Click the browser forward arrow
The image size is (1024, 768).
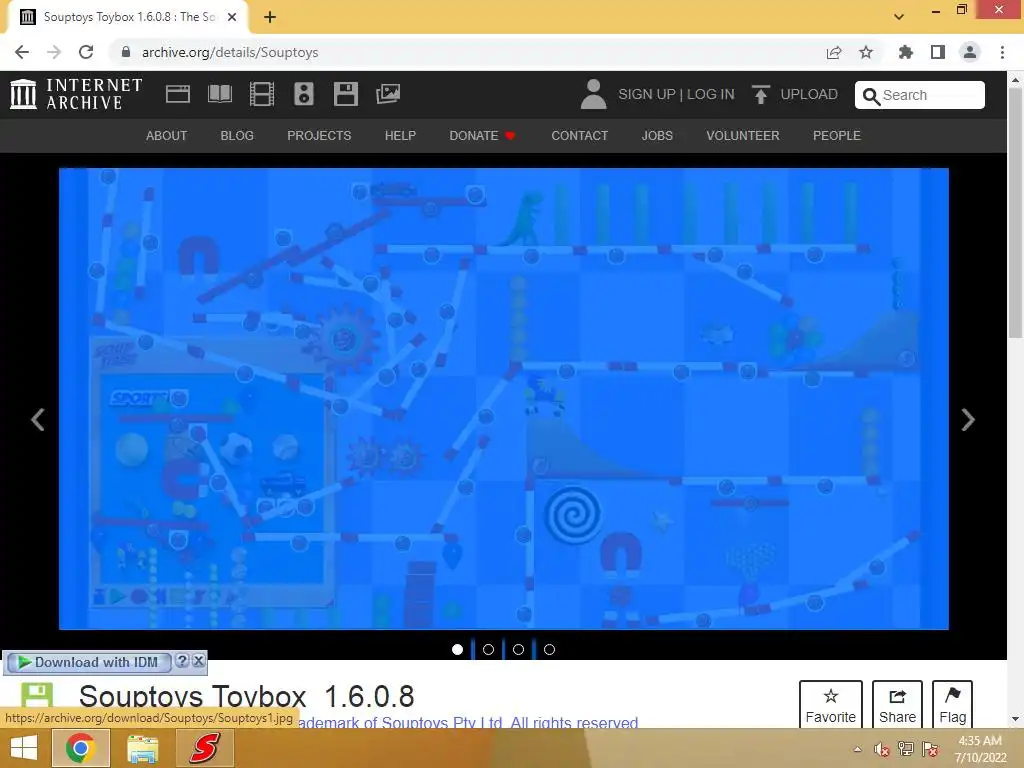pos(54,52)
